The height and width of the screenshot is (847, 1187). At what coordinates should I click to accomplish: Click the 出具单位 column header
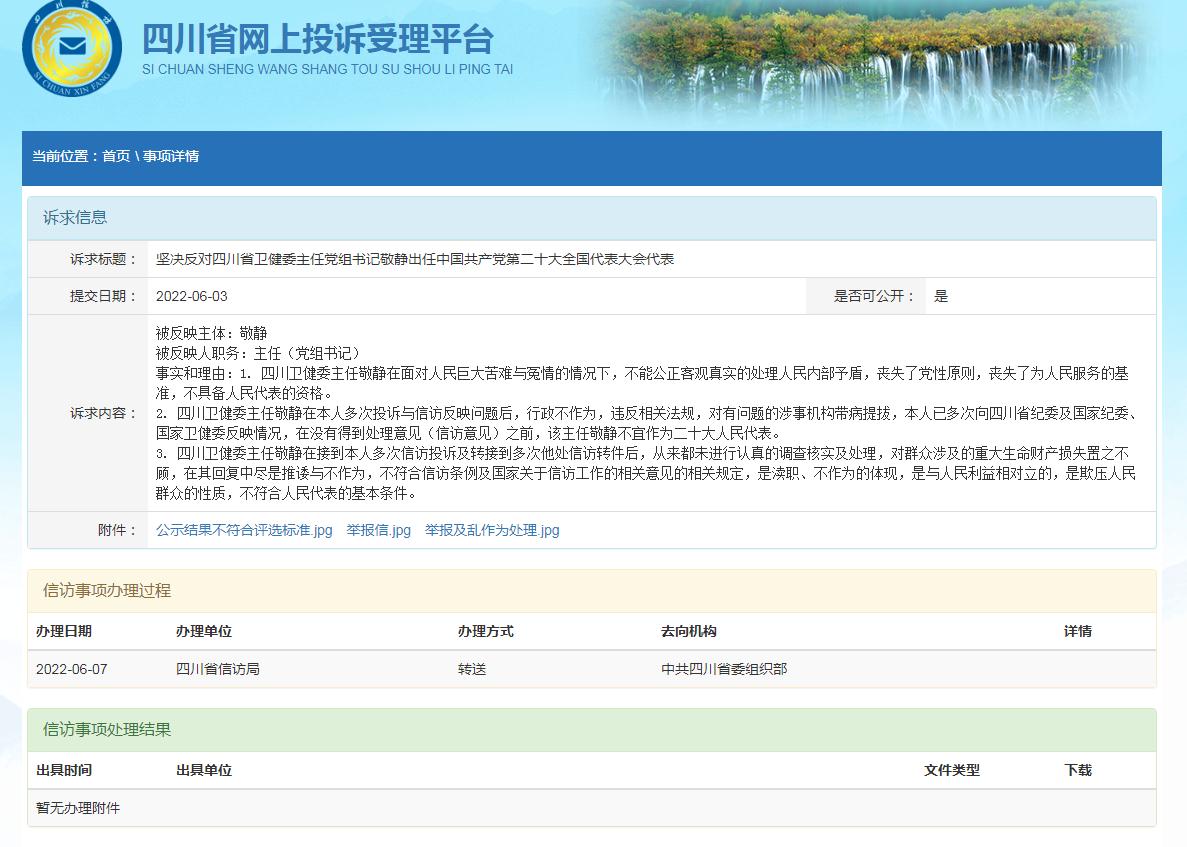point(204,771)
